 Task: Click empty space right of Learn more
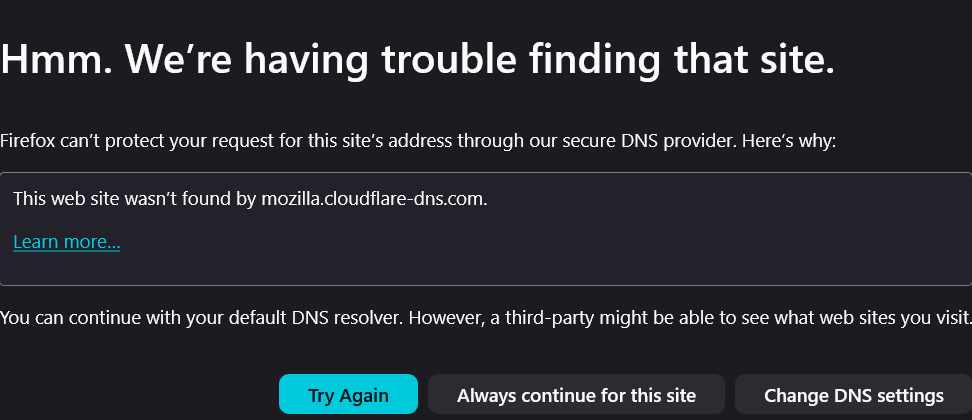(x=500, y=243)
